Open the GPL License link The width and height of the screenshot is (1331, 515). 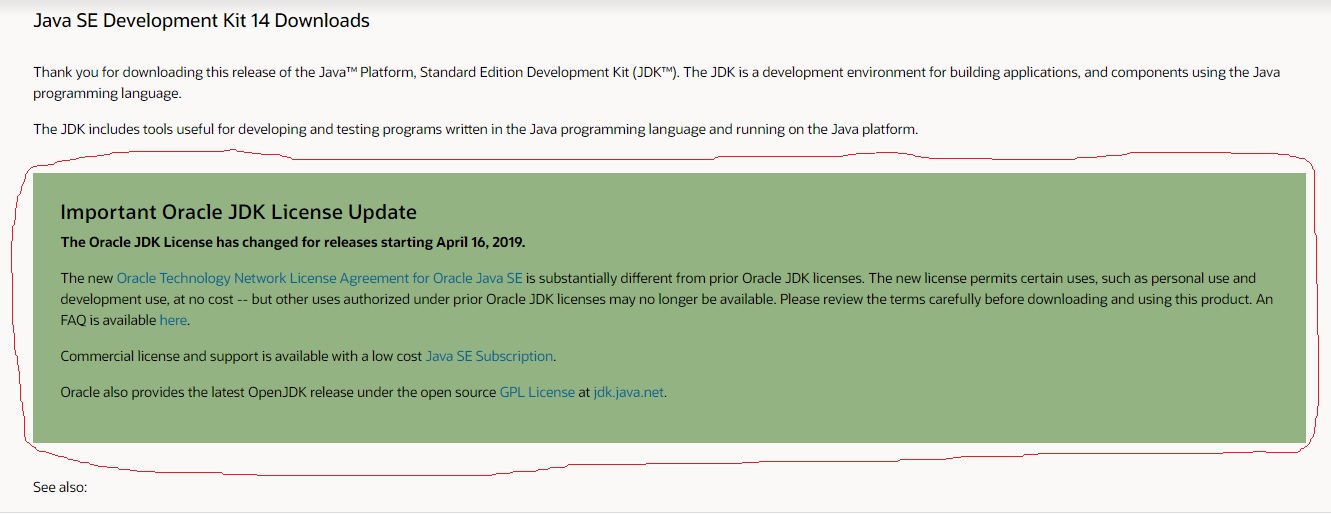pyautogui.click(x=537, y=392)
